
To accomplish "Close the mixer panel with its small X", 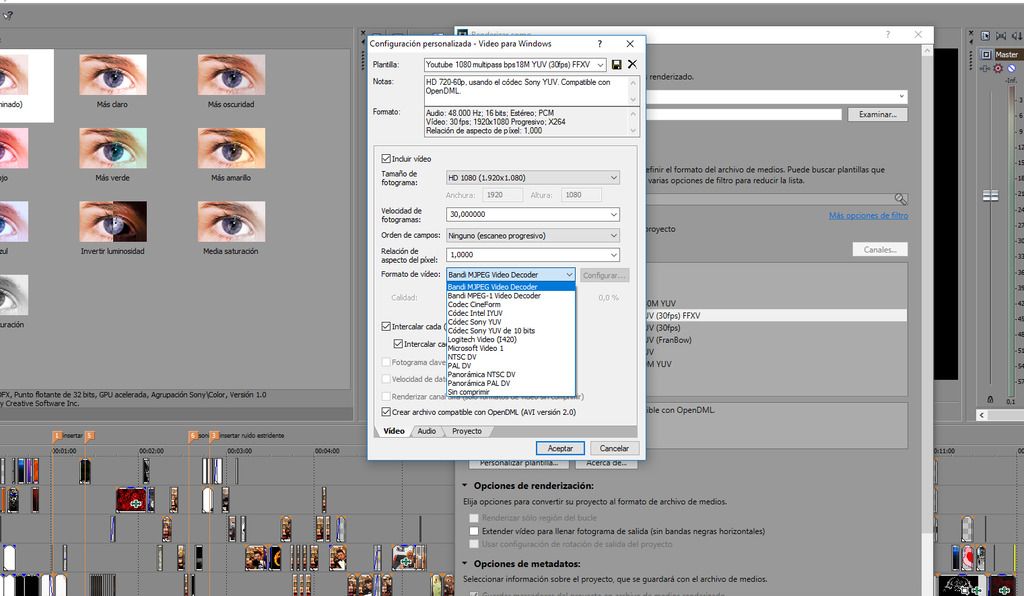I will 971,33.
